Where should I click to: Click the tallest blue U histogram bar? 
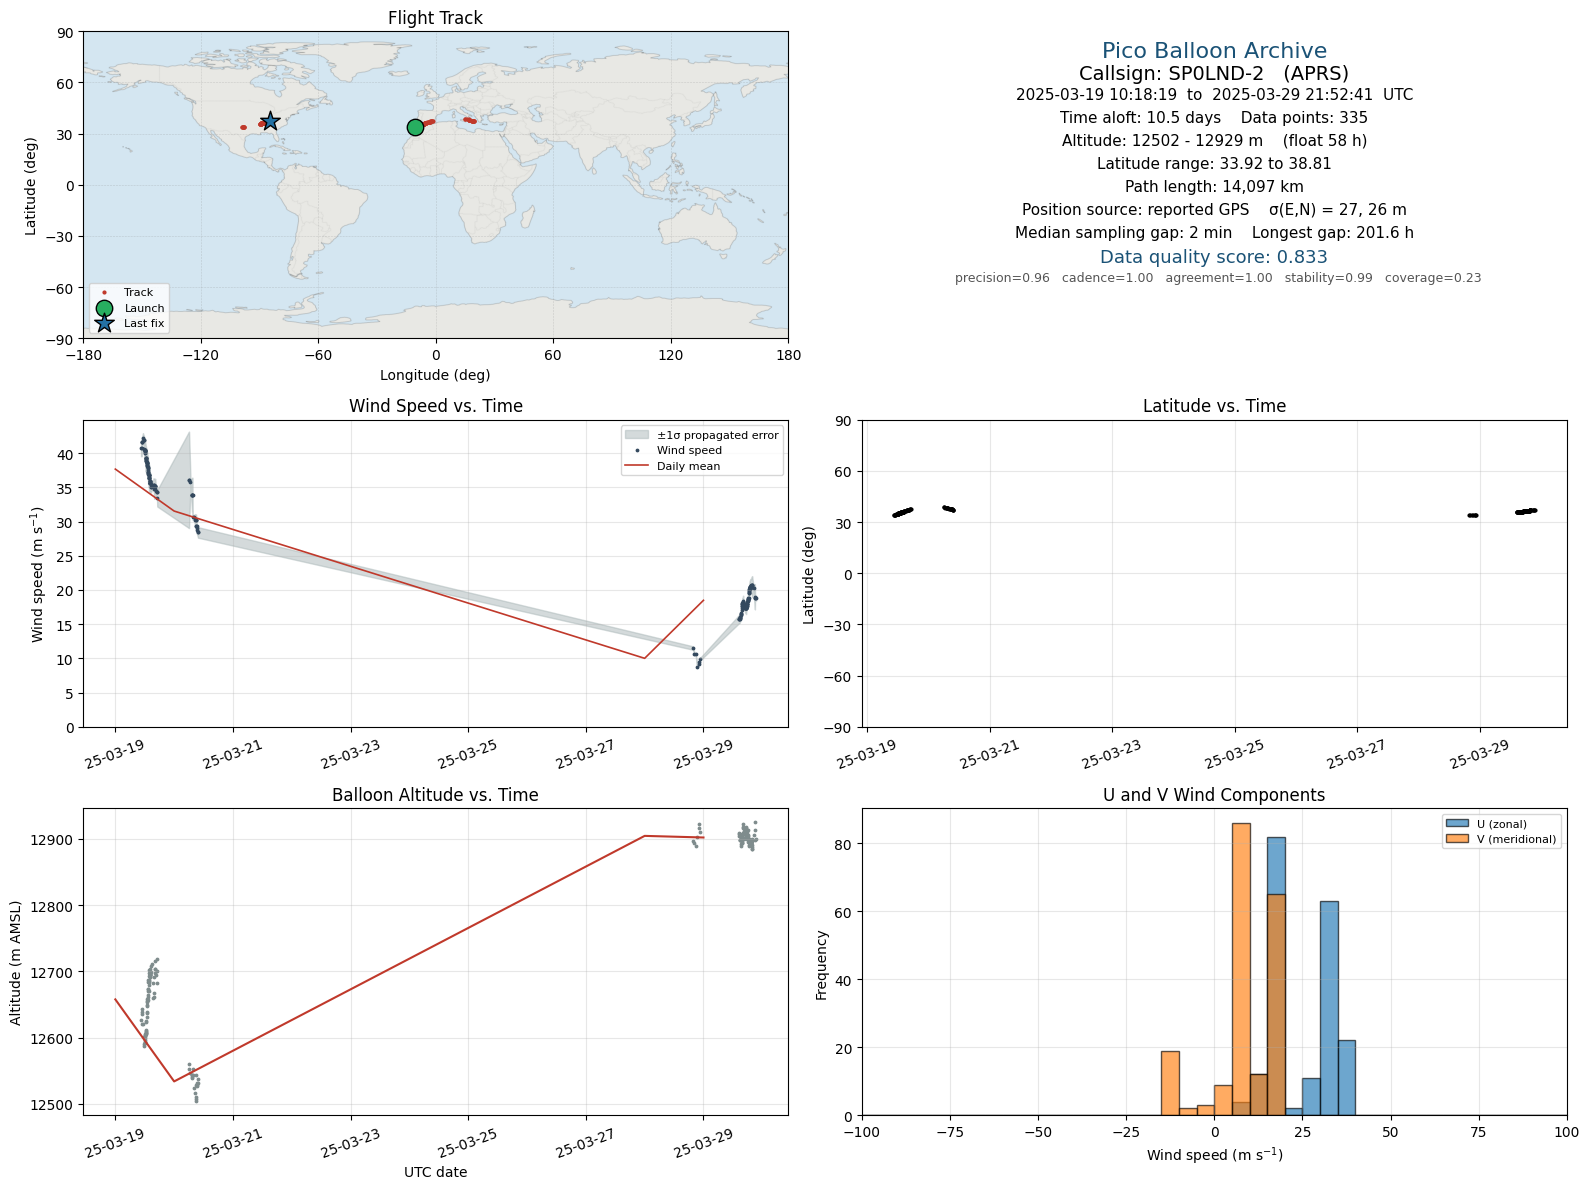[1276, 976]
